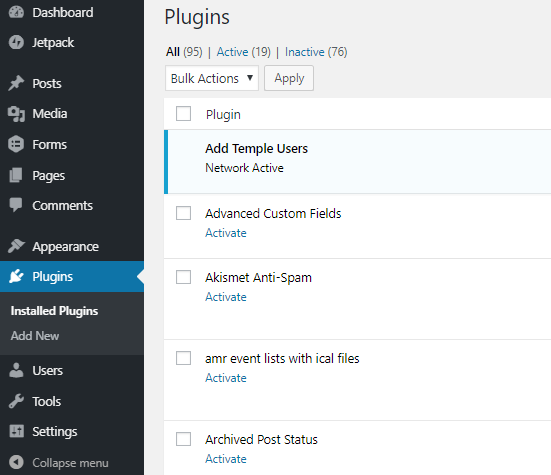Click the Add Temple Users plugin name
Viewport: 551px width, 475px height.
[x=257, y=149]
